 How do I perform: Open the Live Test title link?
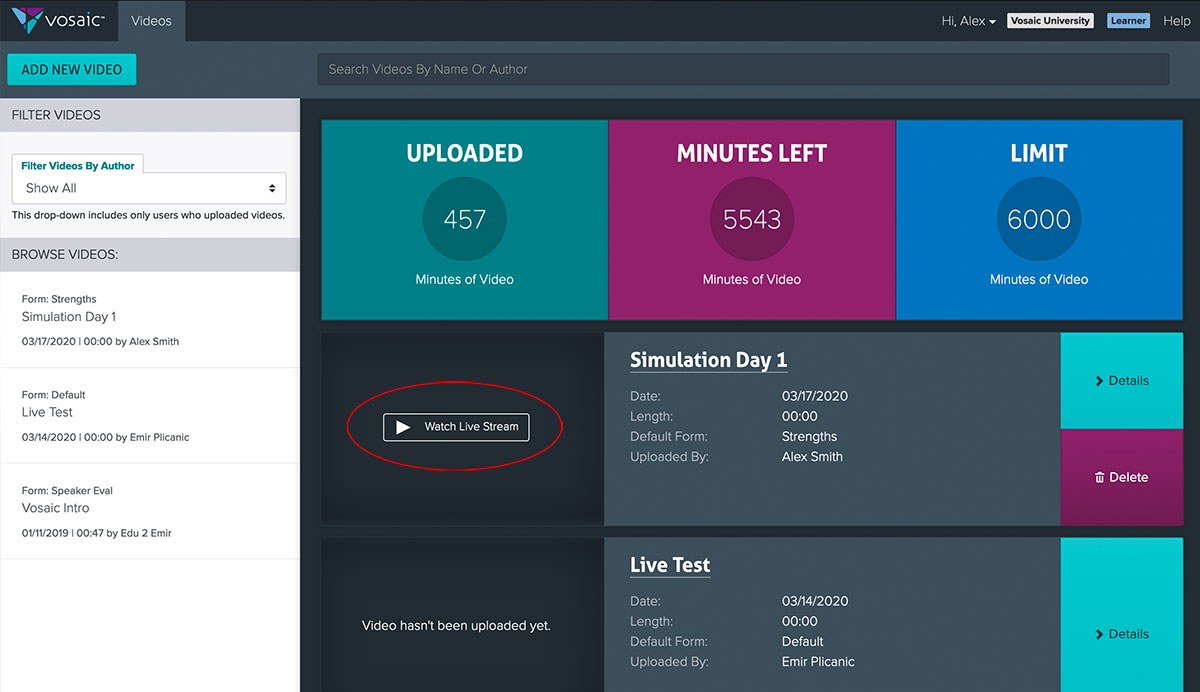click(670, 565)
